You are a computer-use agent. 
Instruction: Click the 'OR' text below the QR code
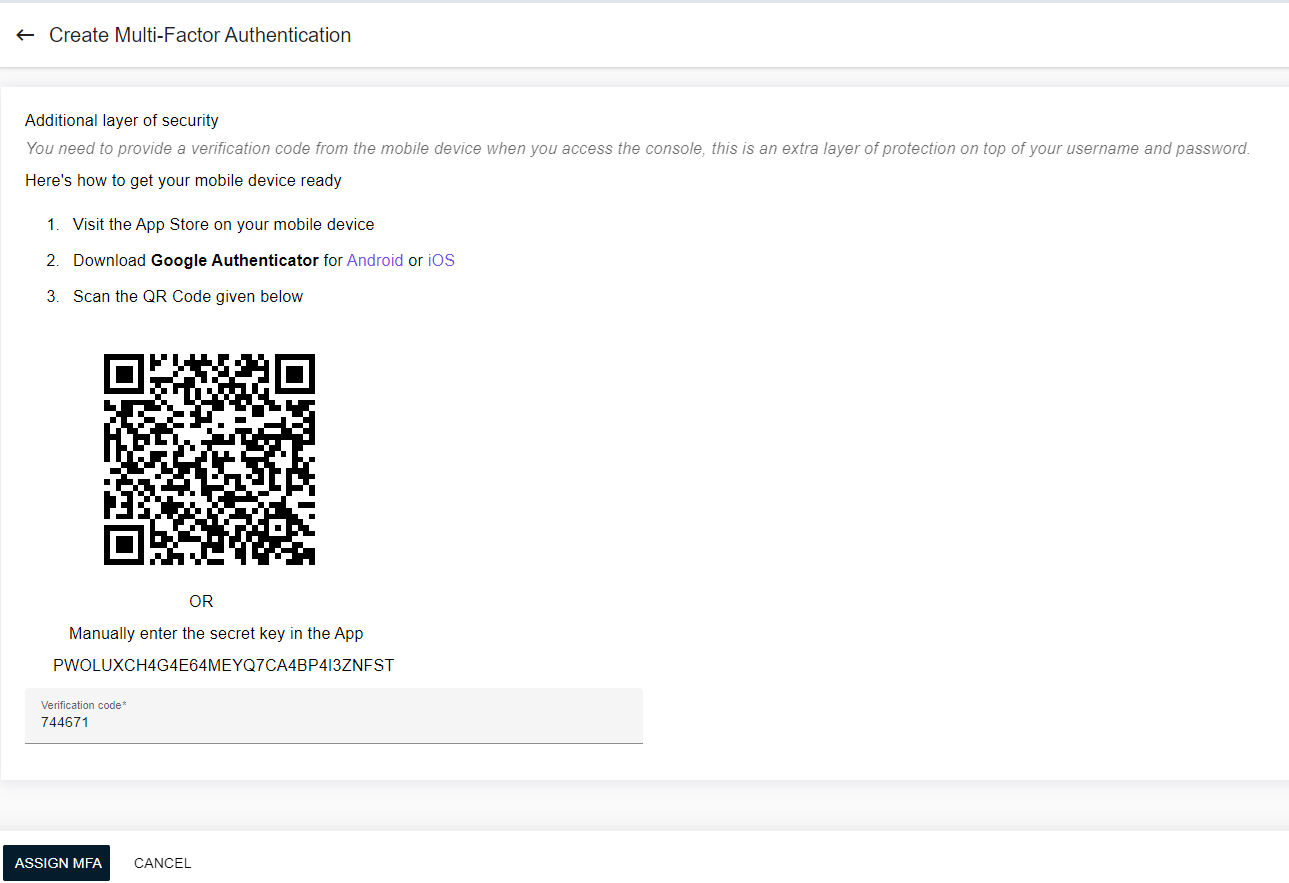pos(201,601)
